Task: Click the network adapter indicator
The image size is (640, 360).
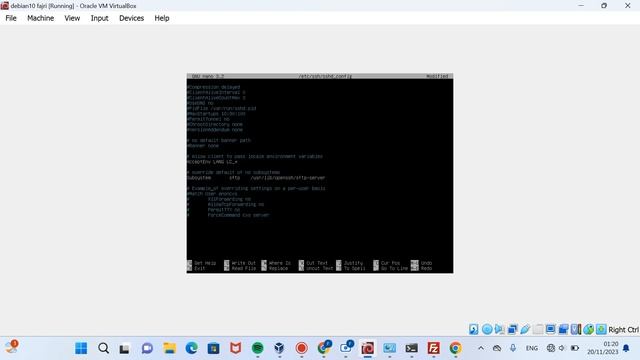Action: pyautogui.click(x=512, y=329)
